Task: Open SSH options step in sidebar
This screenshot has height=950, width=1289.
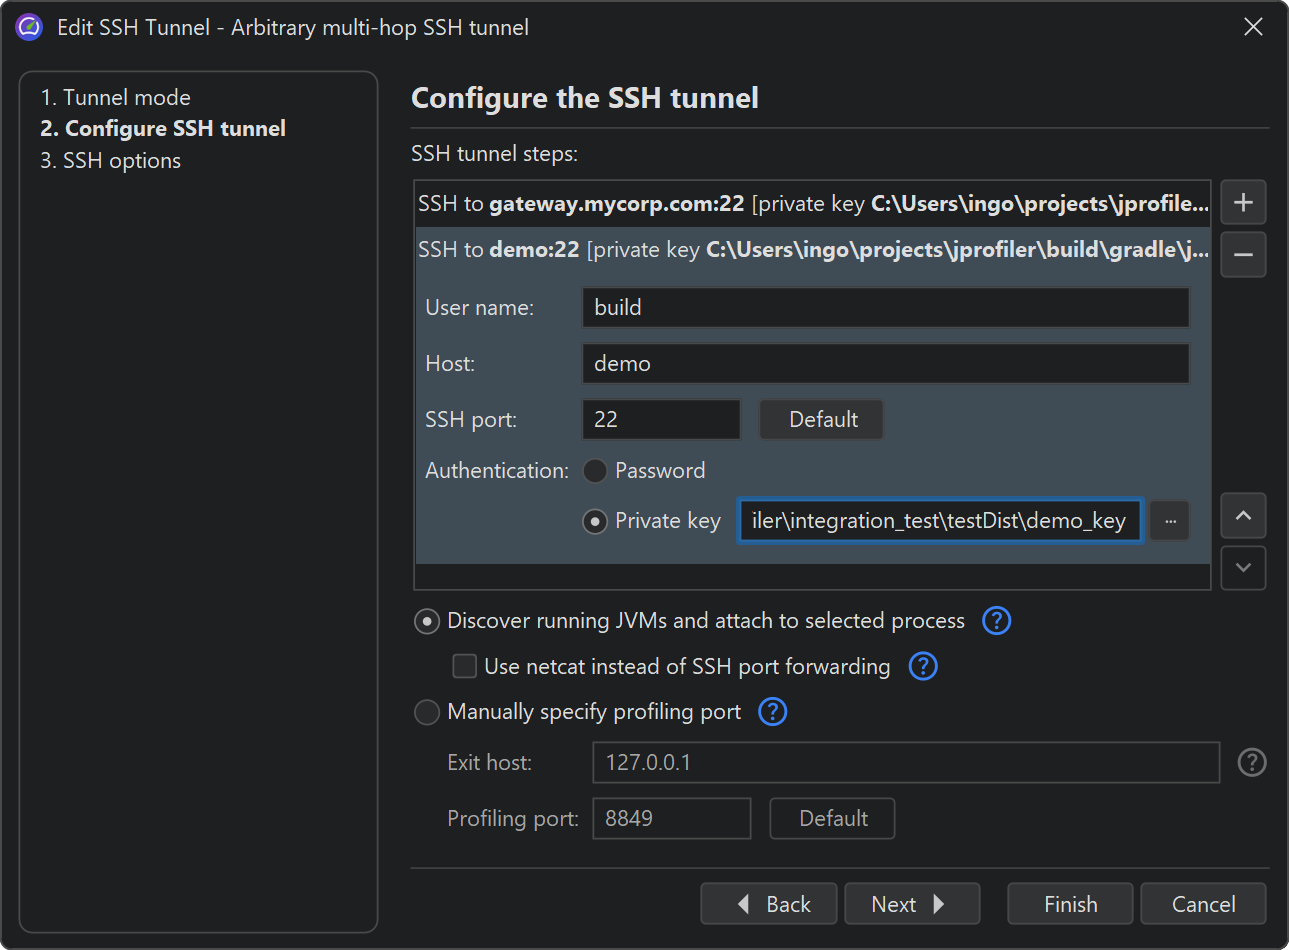Action: click(111, 161)
